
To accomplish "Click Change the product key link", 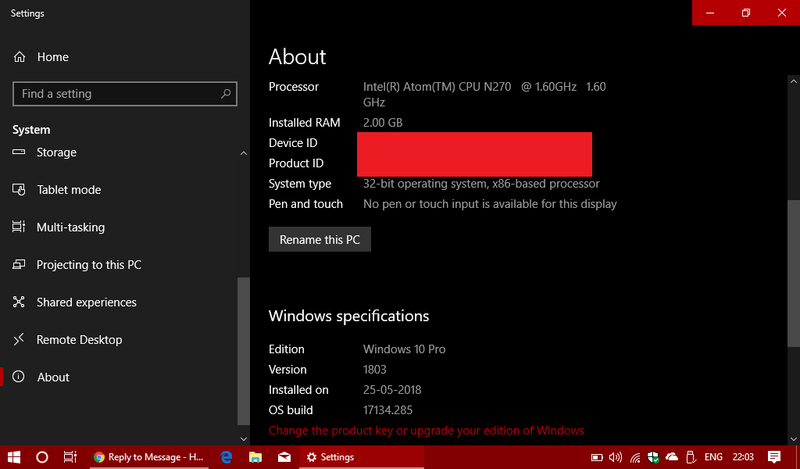I will click(426, 431).
